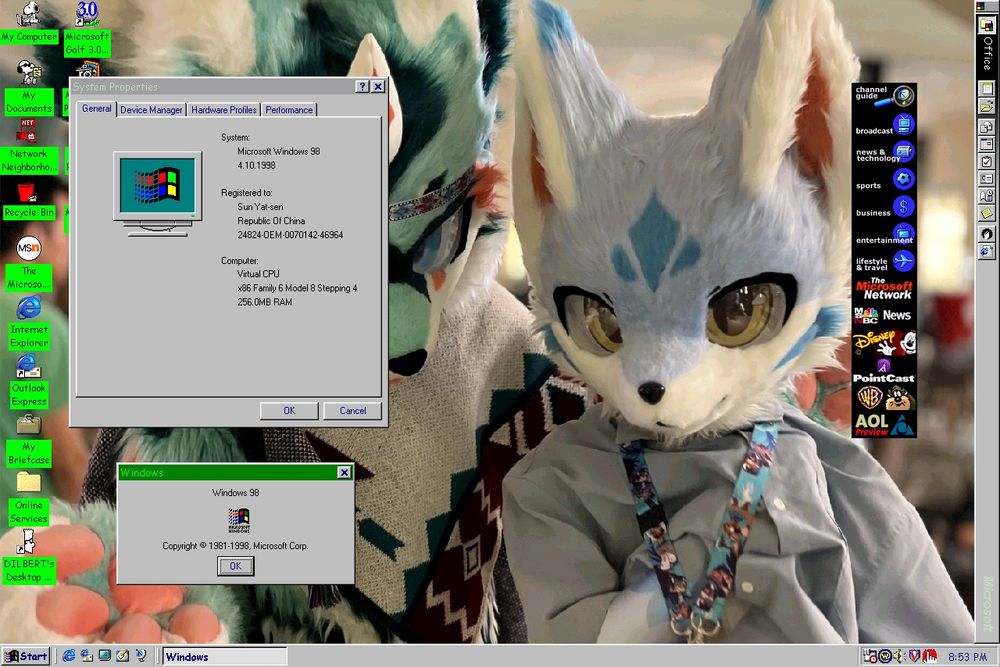Viewport: 1000px width, 667px height.
Task: Switch to the General tab
Action: pos(96,108)
